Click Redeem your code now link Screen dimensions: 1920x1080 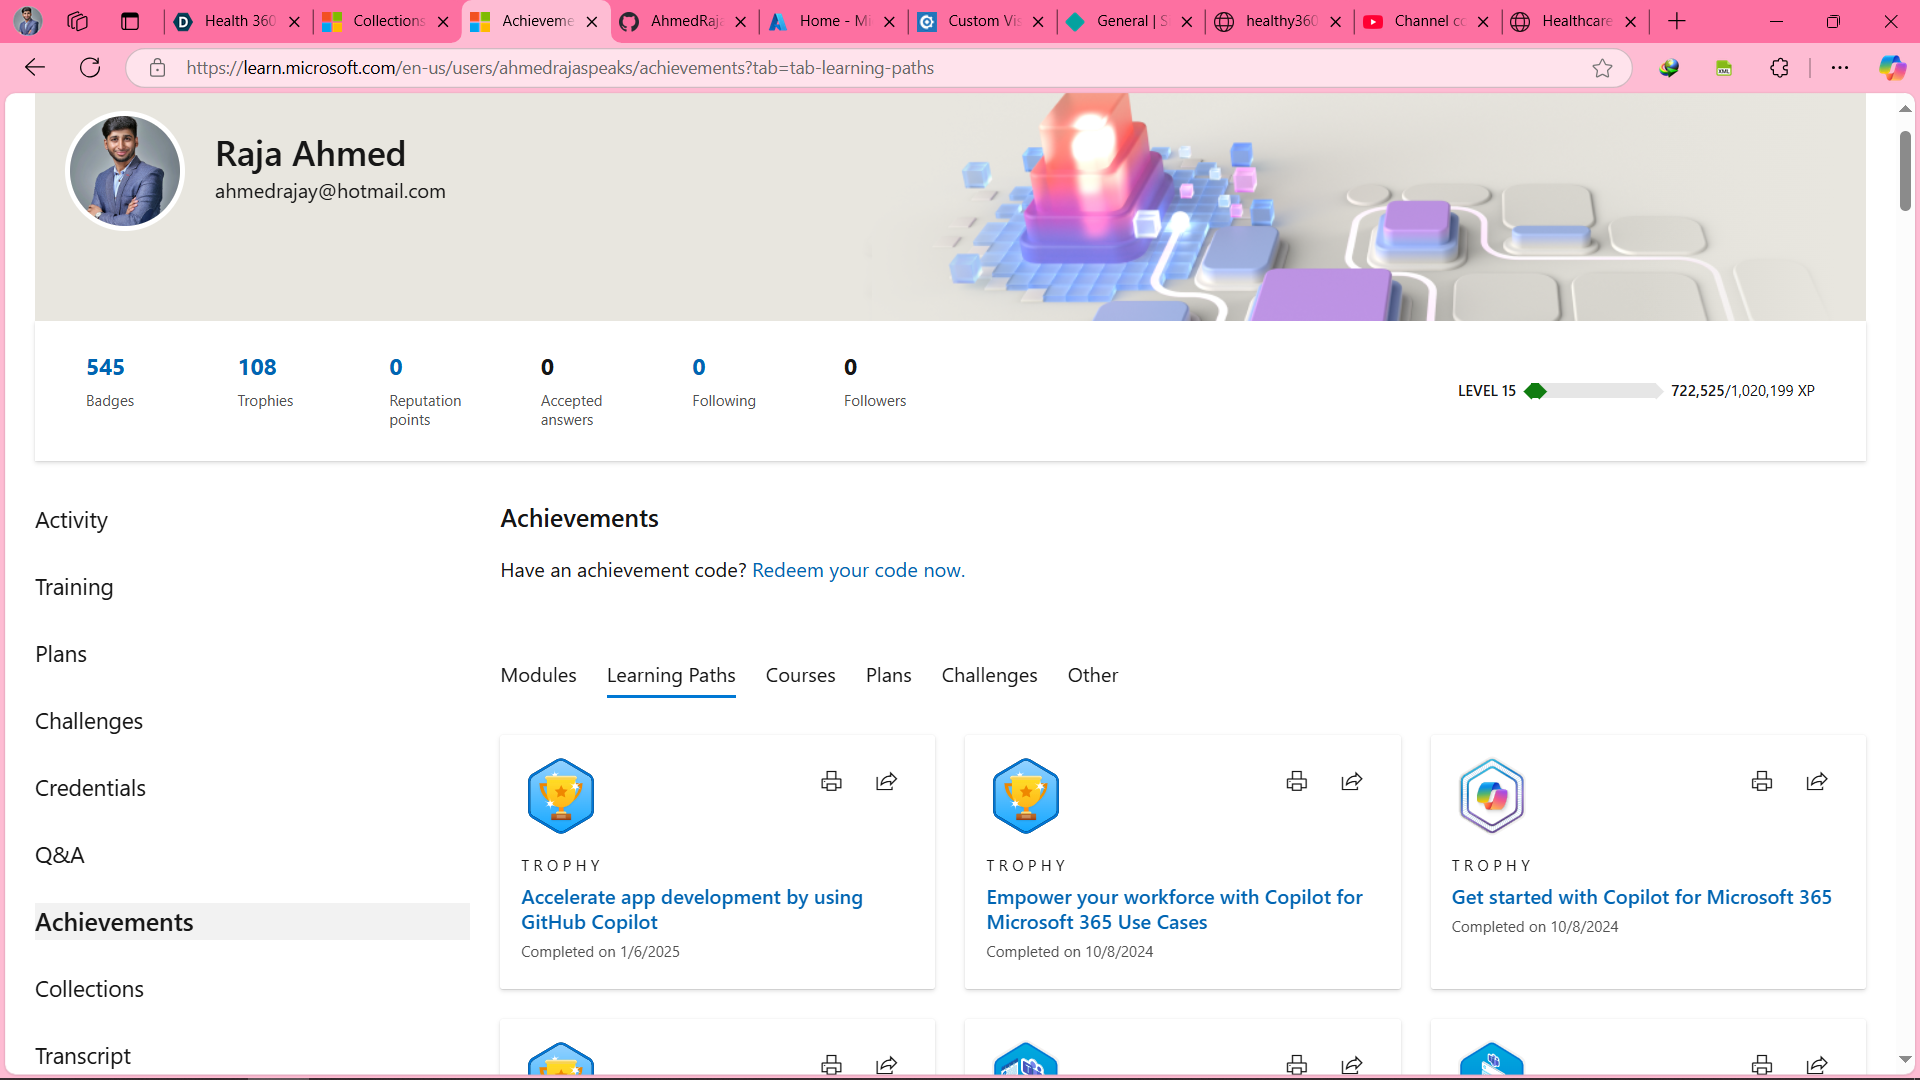click(858, 570)
